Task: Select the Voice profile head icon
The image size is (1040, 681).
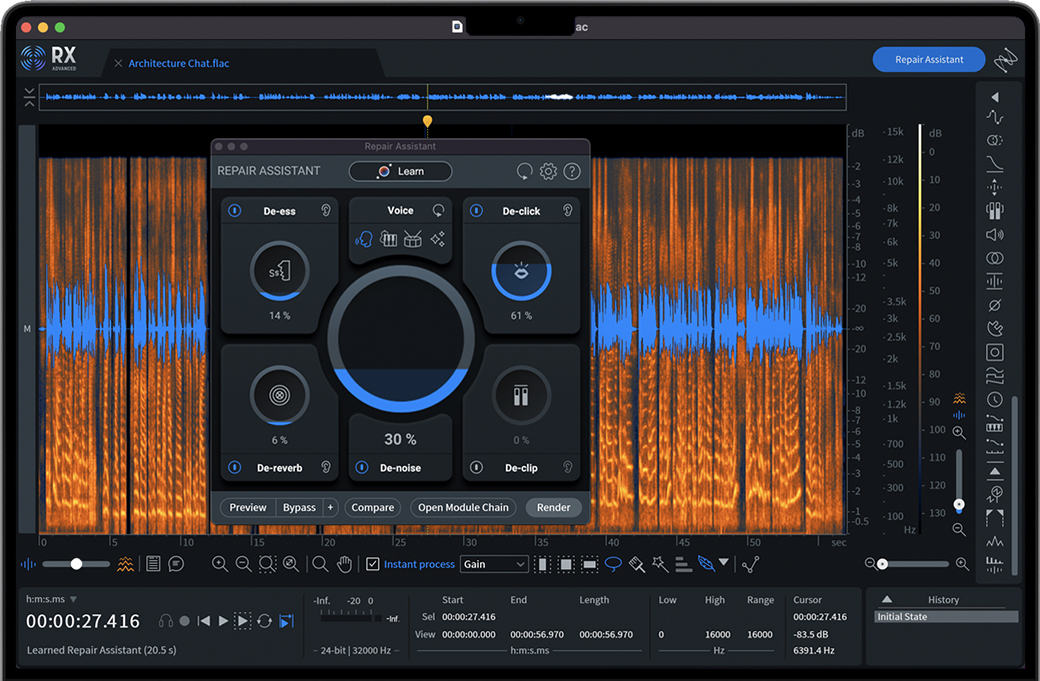Action: coord(364,240)
